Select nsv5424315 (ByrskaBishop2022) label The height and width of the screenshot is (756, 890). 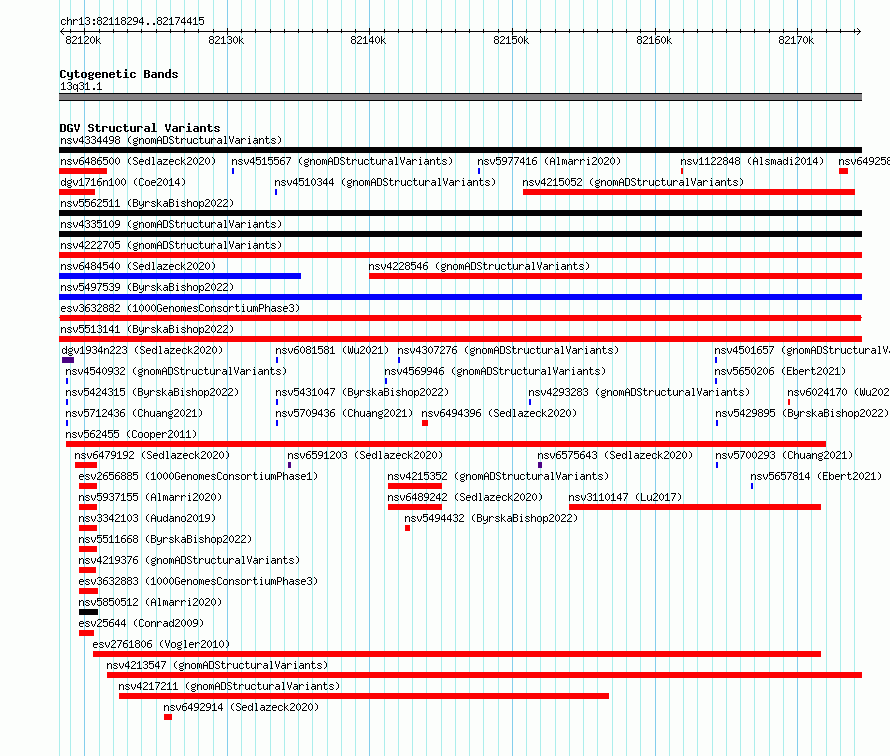(152, 392)
